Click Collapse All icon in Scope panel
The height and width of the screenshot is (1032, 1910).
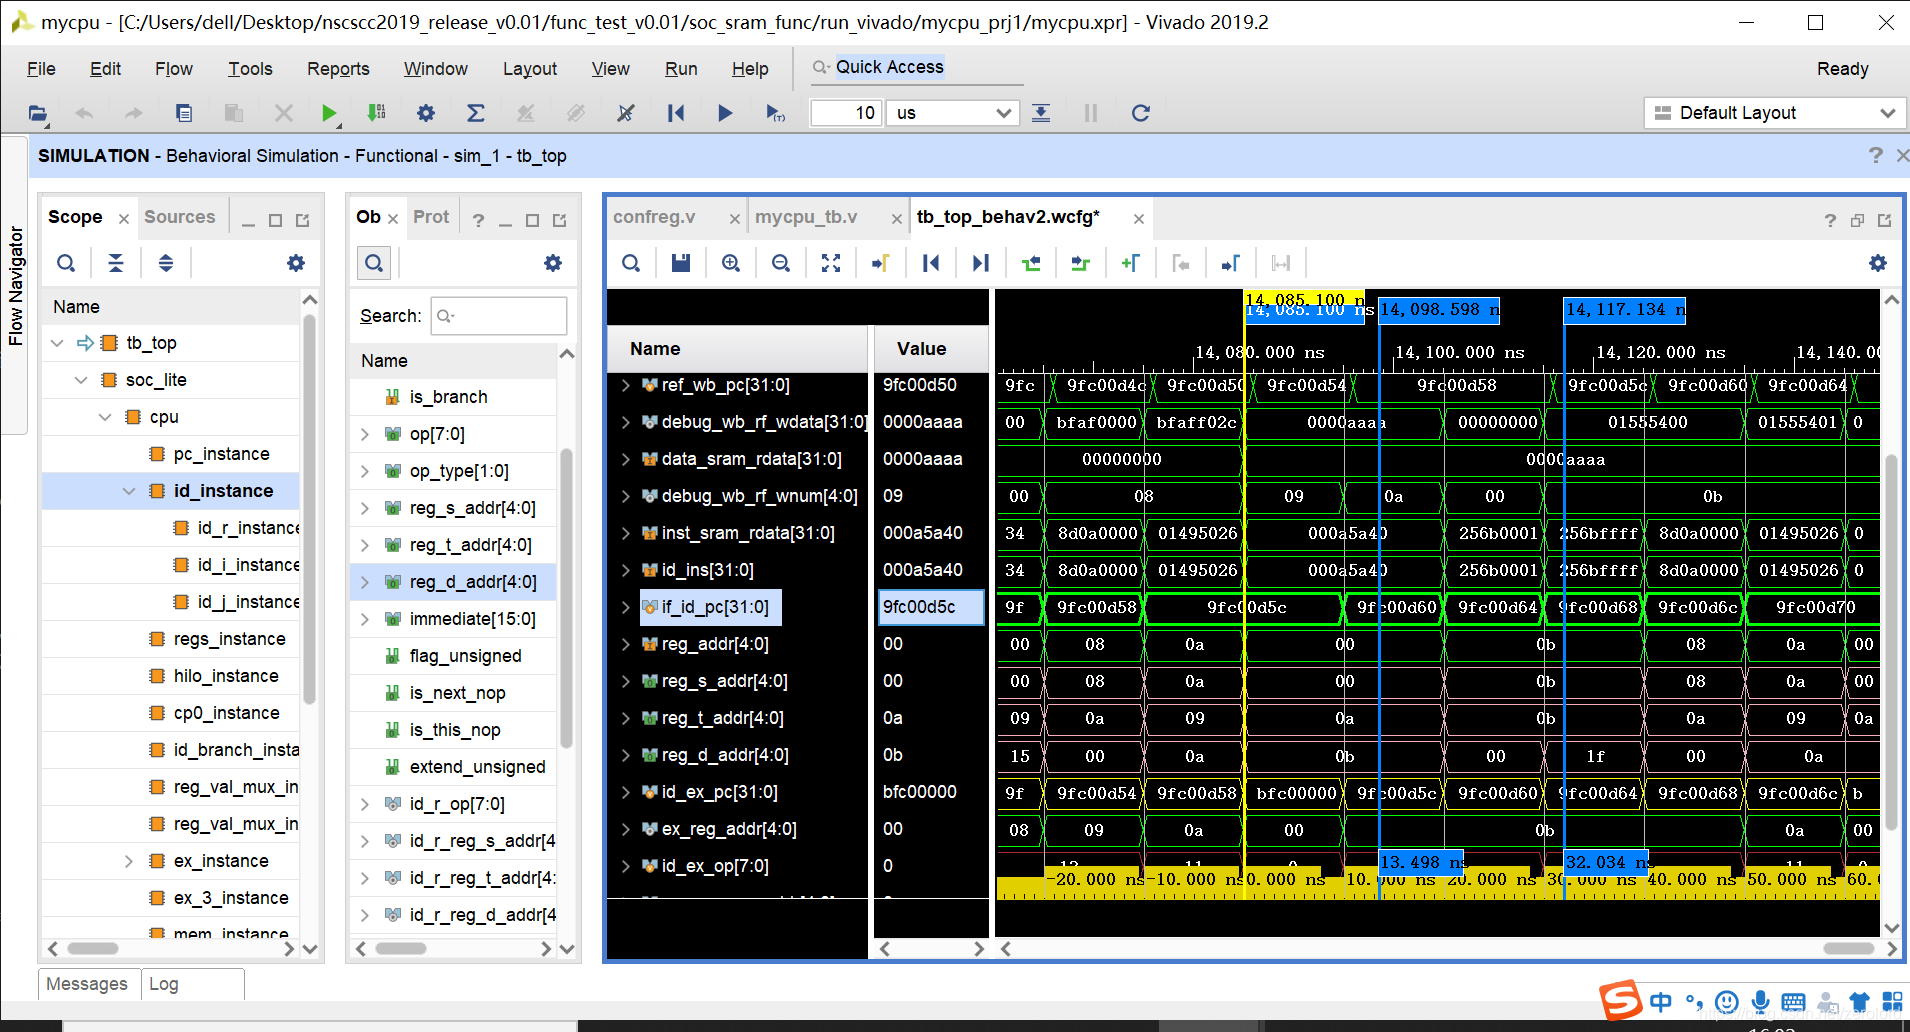coord(116,263)
